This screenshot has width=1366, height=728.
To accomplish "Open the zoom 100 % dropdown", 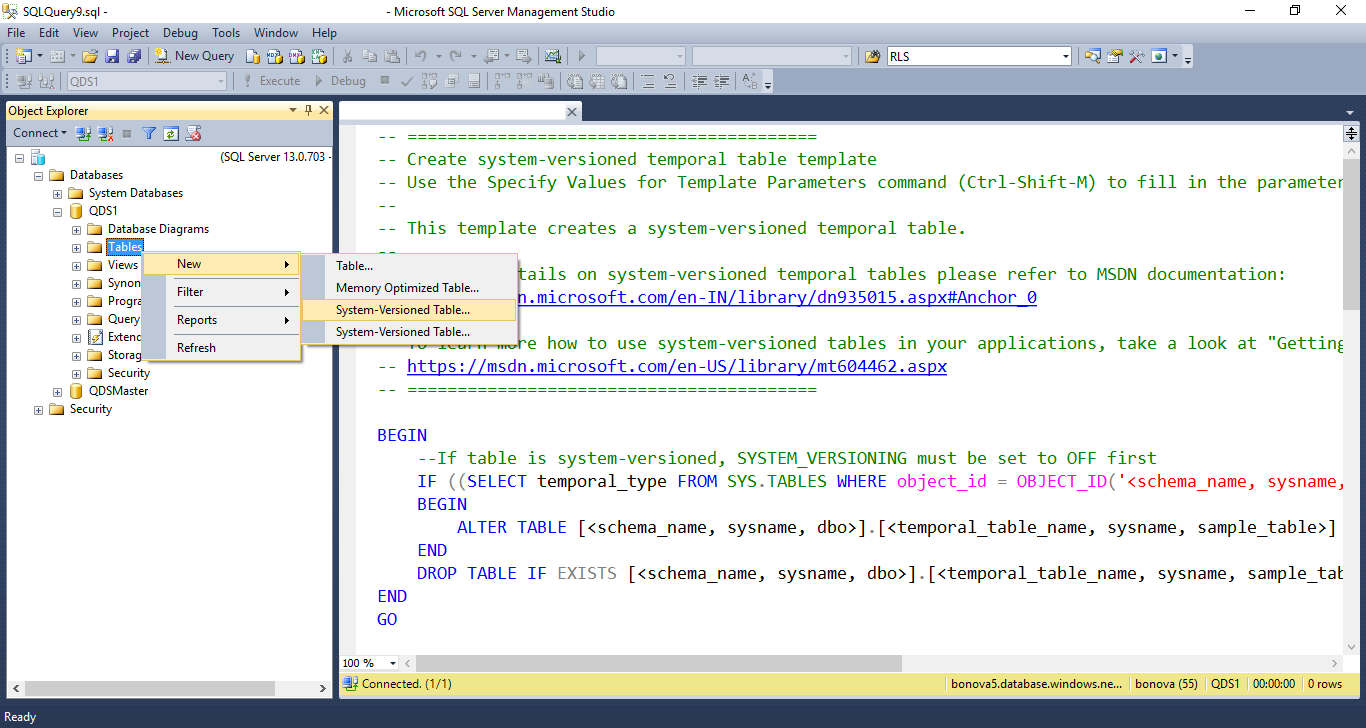I will coord(392,663).
